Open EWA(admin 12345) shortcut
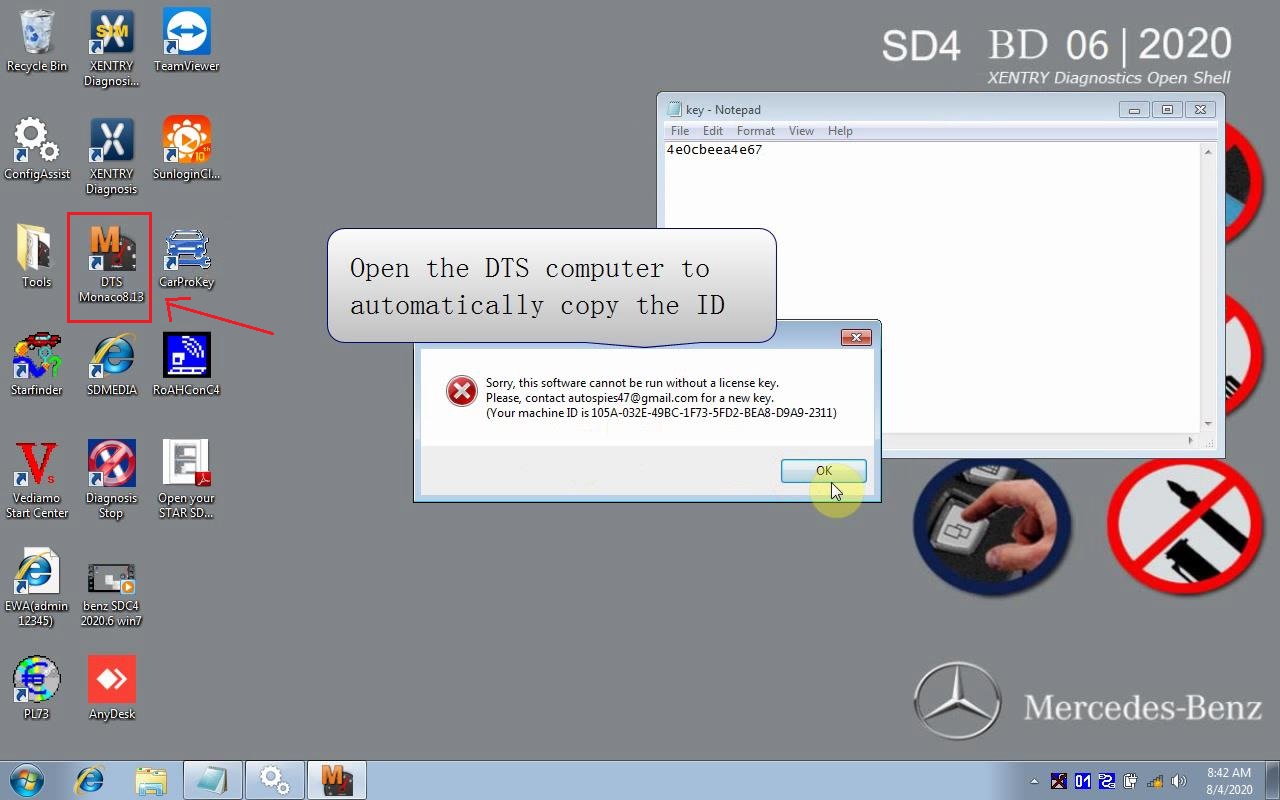This screenshot has height=800, width=1280. [37, 589]
